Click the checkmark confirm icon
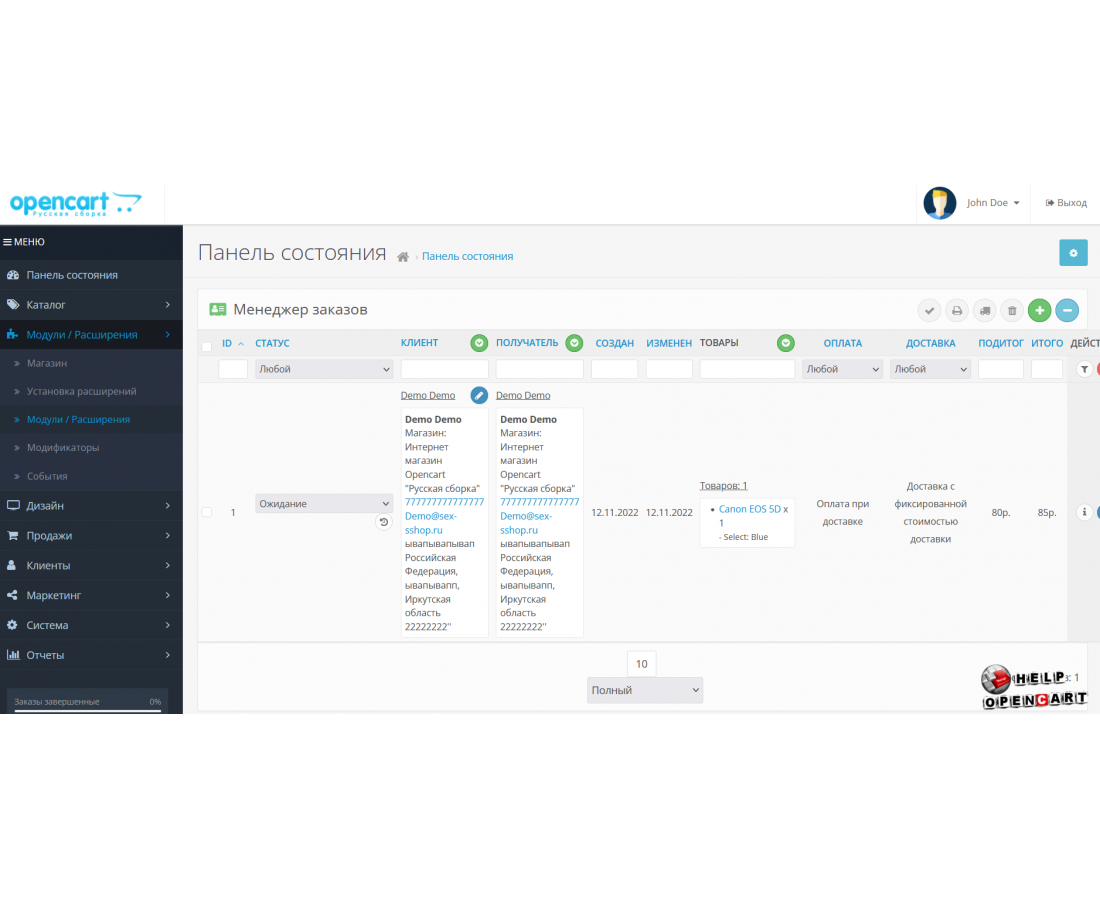The image size is (1100, 900). click(929, 311)
